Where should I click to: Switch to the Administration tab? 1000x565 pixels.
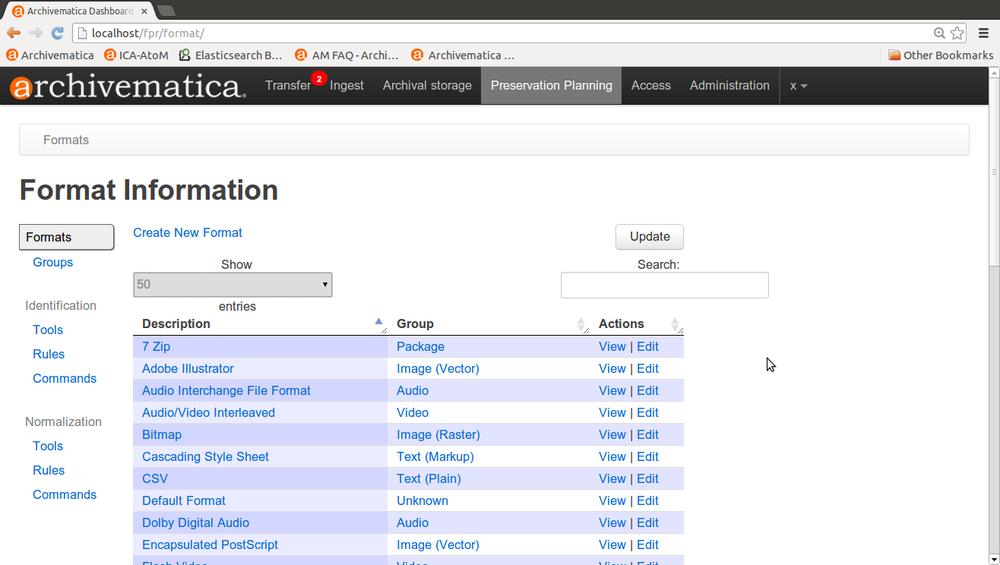[x=729, y=86]
